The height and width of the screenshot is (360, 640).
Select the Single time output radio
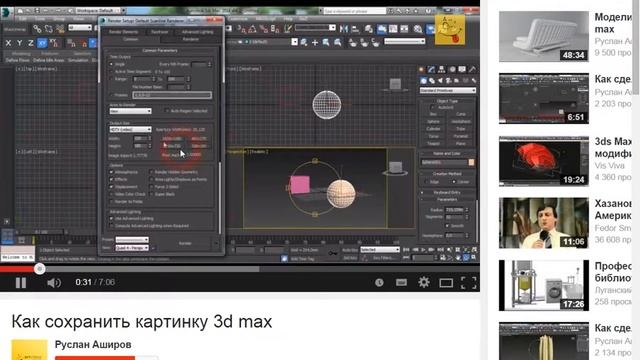(x=111, y=64)
